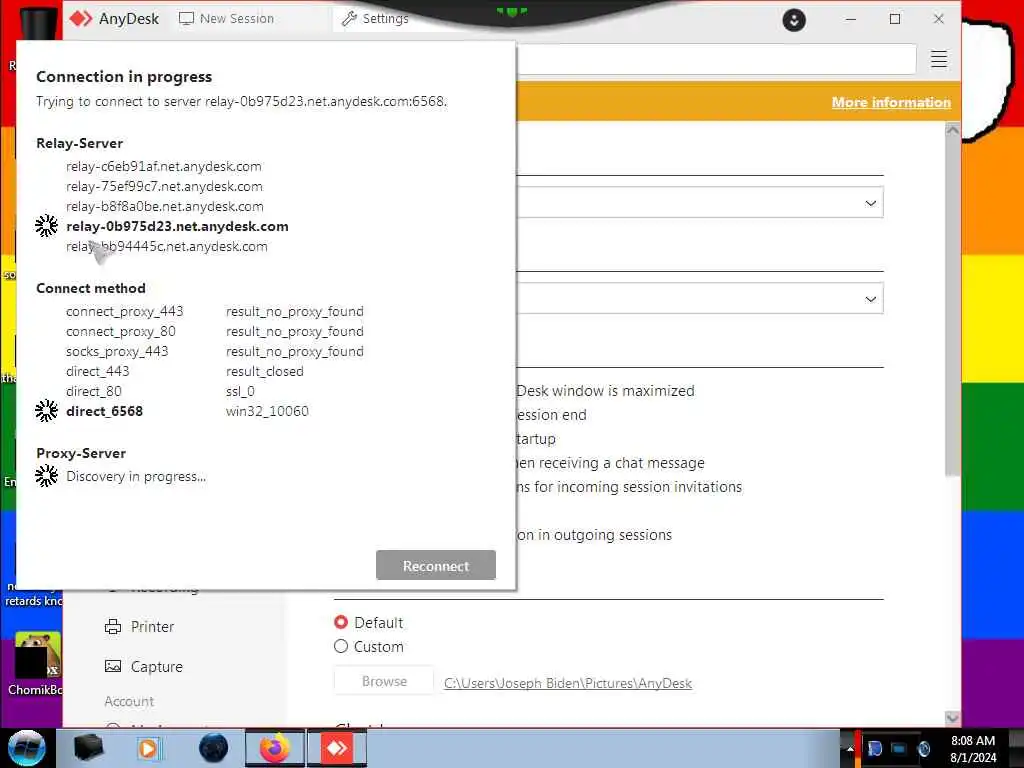This screenshot has height=768, width=1024.
Task: Expand the lower settings dropdown
Action: point(871,299)
